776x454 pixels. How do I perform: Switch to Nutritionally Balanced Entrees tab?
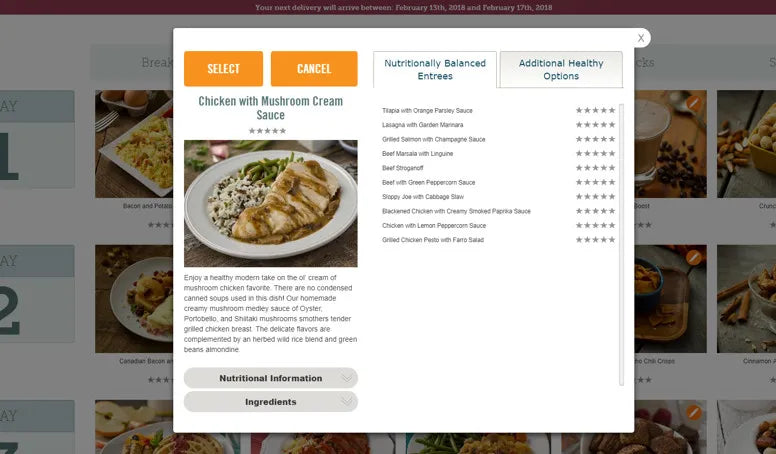[x=435, y=70]
